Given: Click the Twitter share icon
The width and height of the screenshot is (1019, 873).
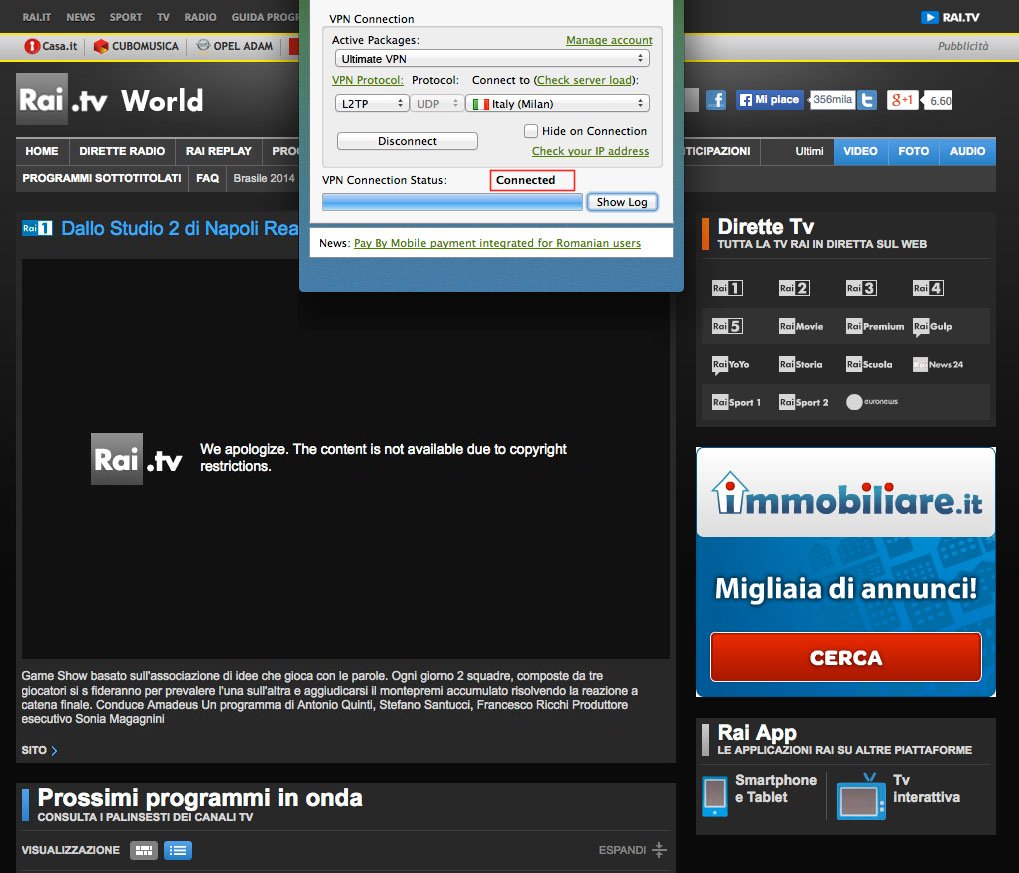Looking at the screenshot, I should (867, 99).
